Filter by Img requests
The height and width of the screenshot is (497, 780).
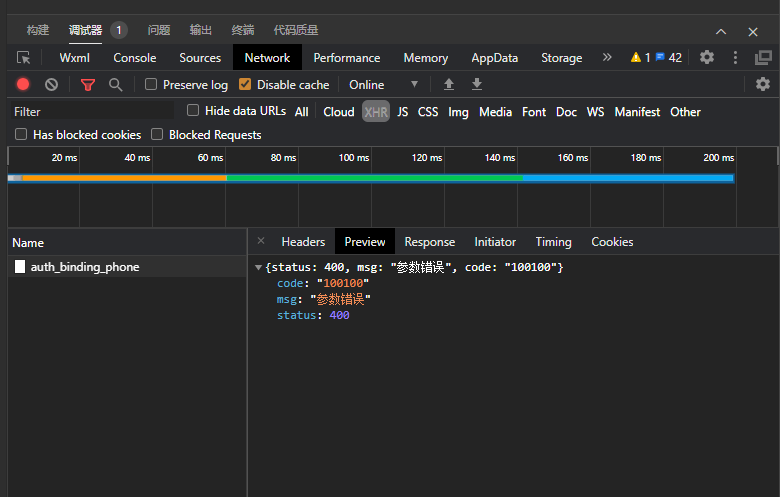[458, 112]
